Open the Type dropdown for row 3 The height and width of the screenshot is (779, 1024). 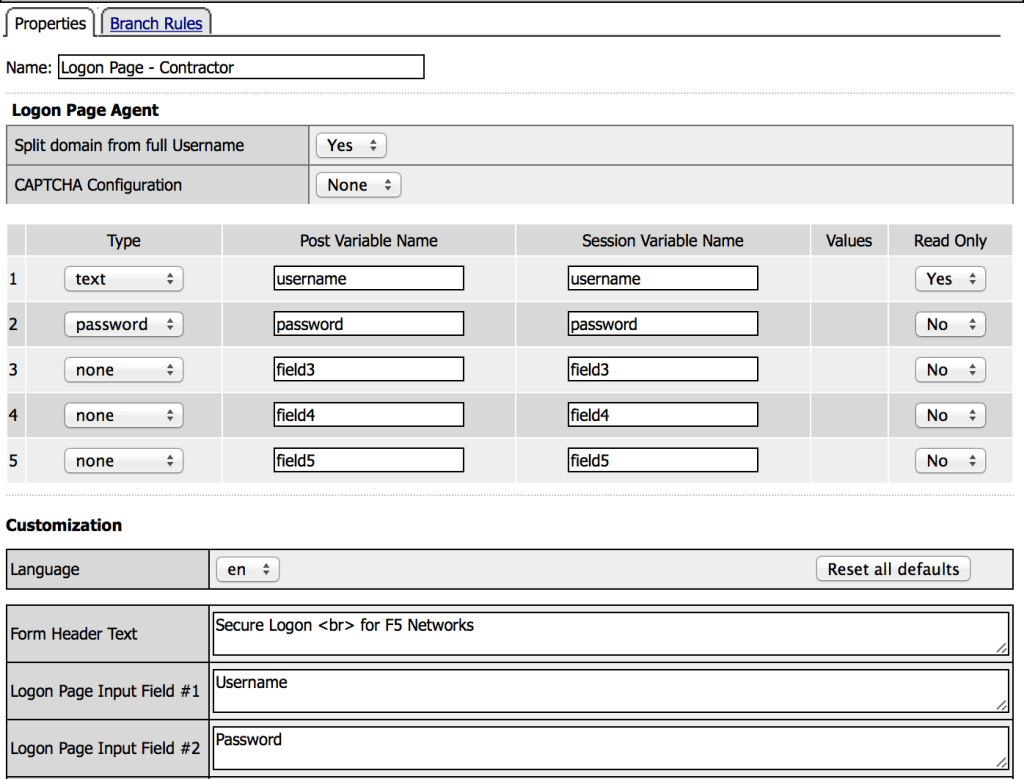[x=123, y=369]
